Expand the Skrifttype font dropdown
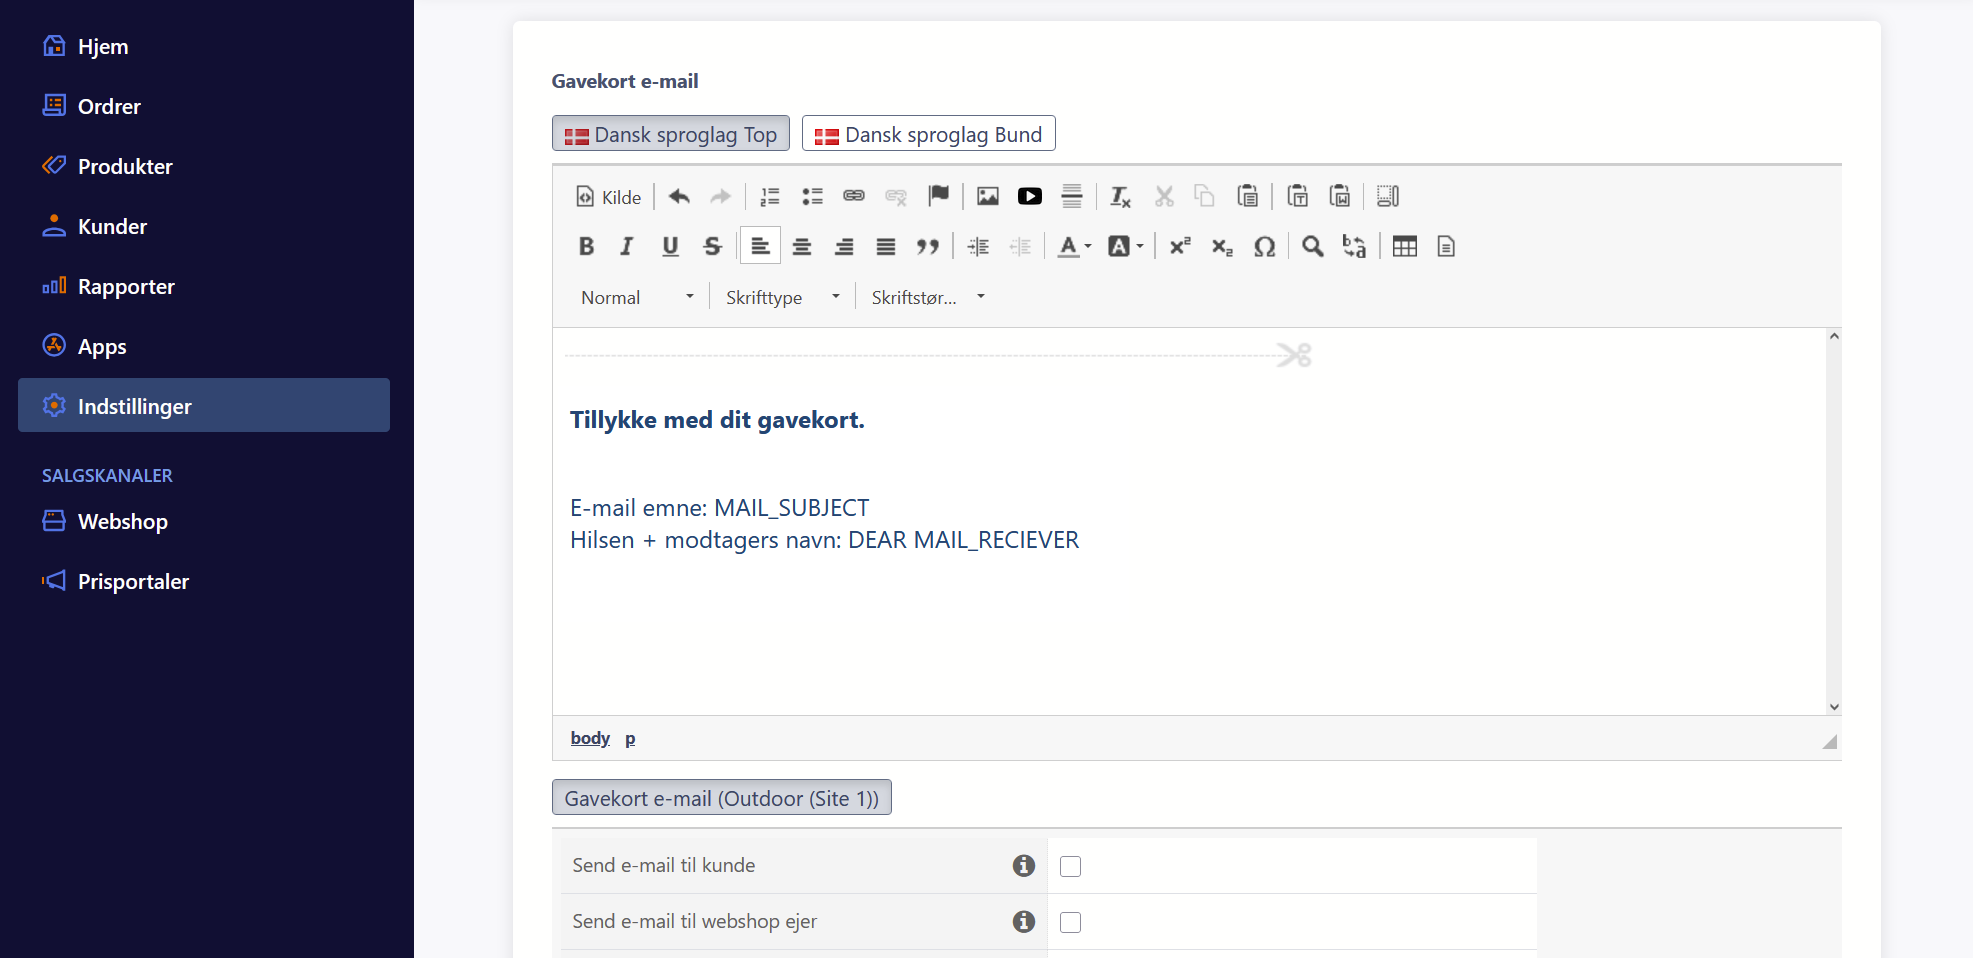1973x958 pixels. 782,297
